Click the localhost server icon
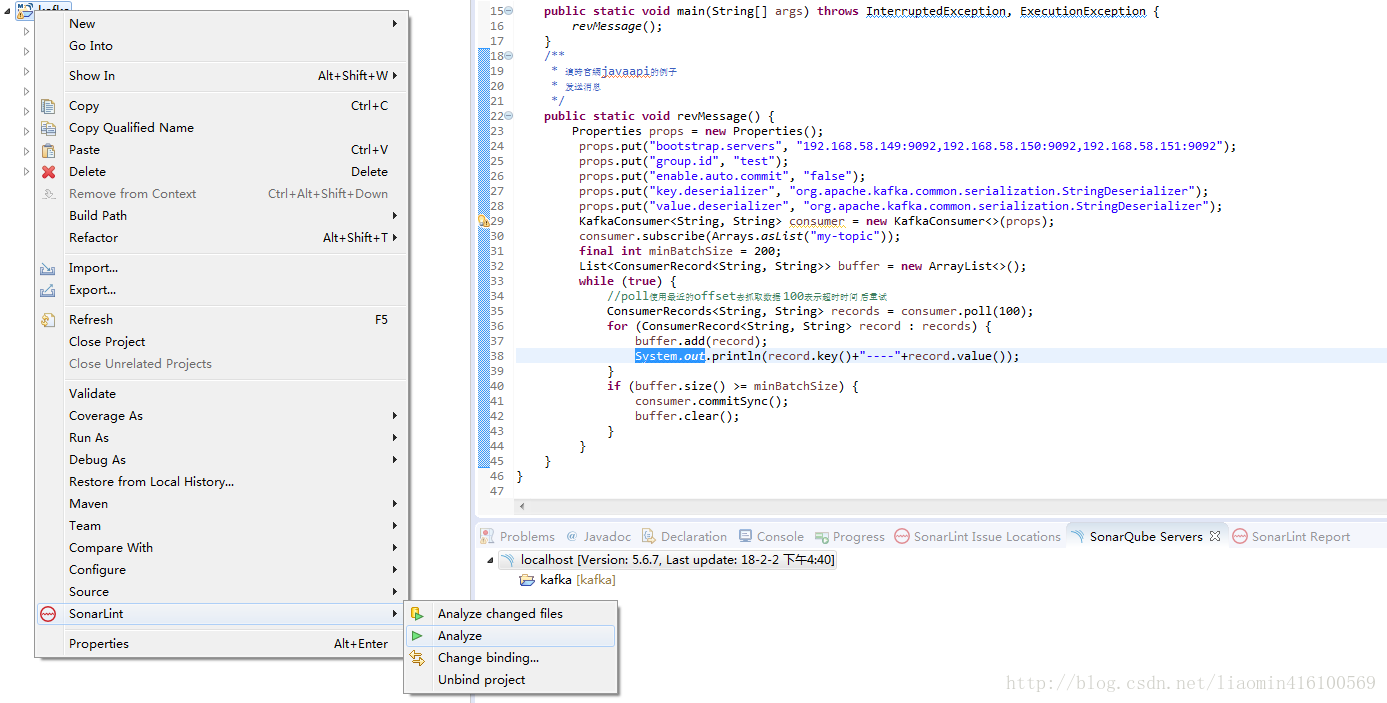This screenshot has width=1387, height=703. pyautogui.click(x=508, y=560)
